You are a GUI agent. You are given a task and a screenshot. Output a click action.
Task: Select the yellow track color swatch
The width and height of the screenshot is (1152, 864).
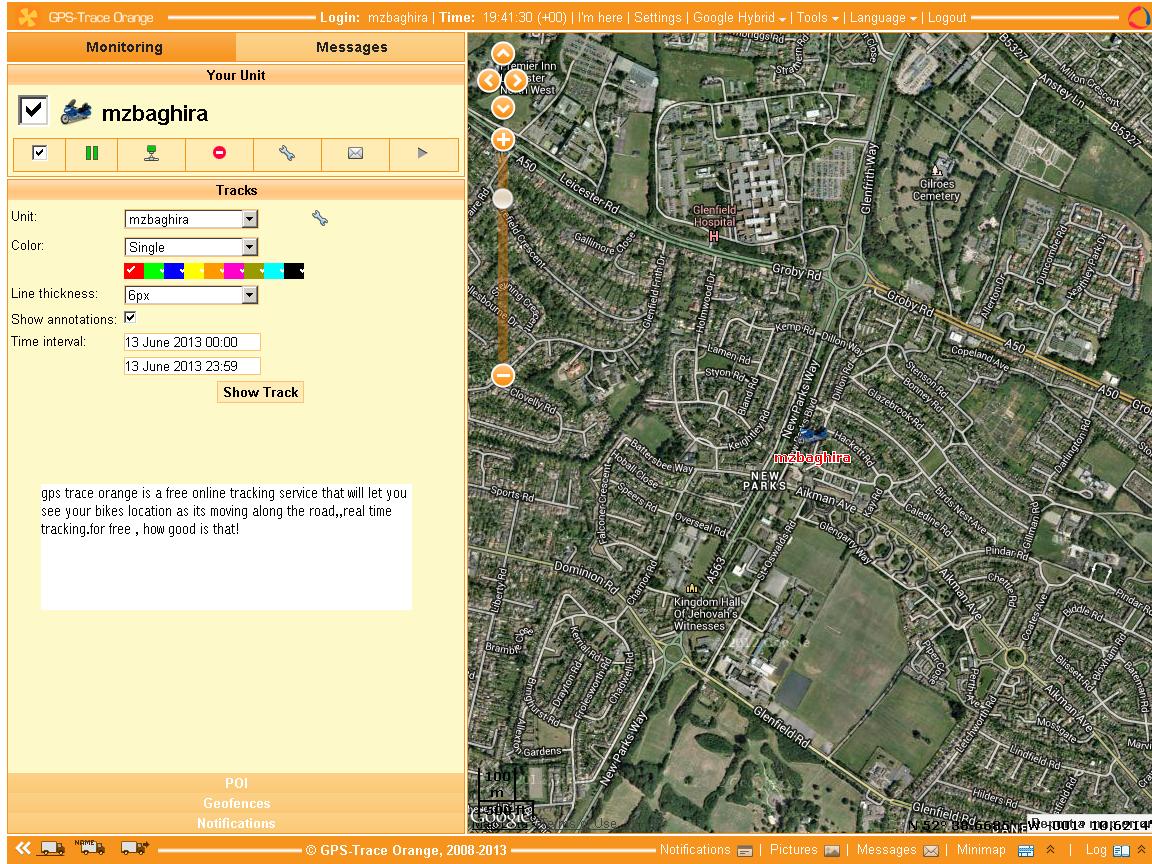[194, 271]
